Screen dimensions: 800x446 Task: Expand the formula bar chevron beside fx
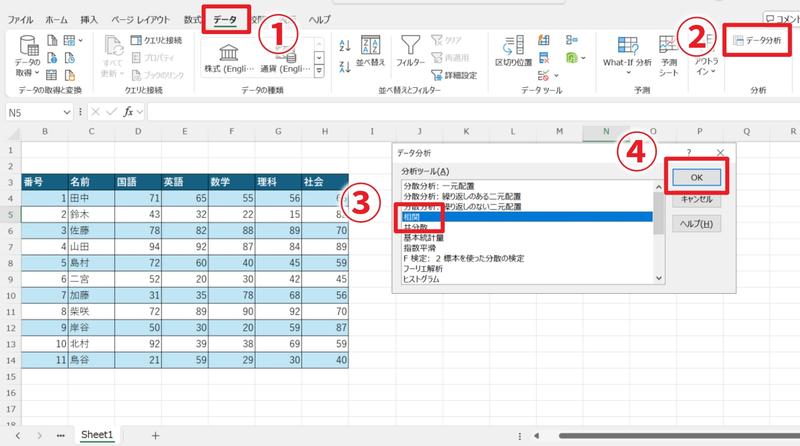pos(140,112)
